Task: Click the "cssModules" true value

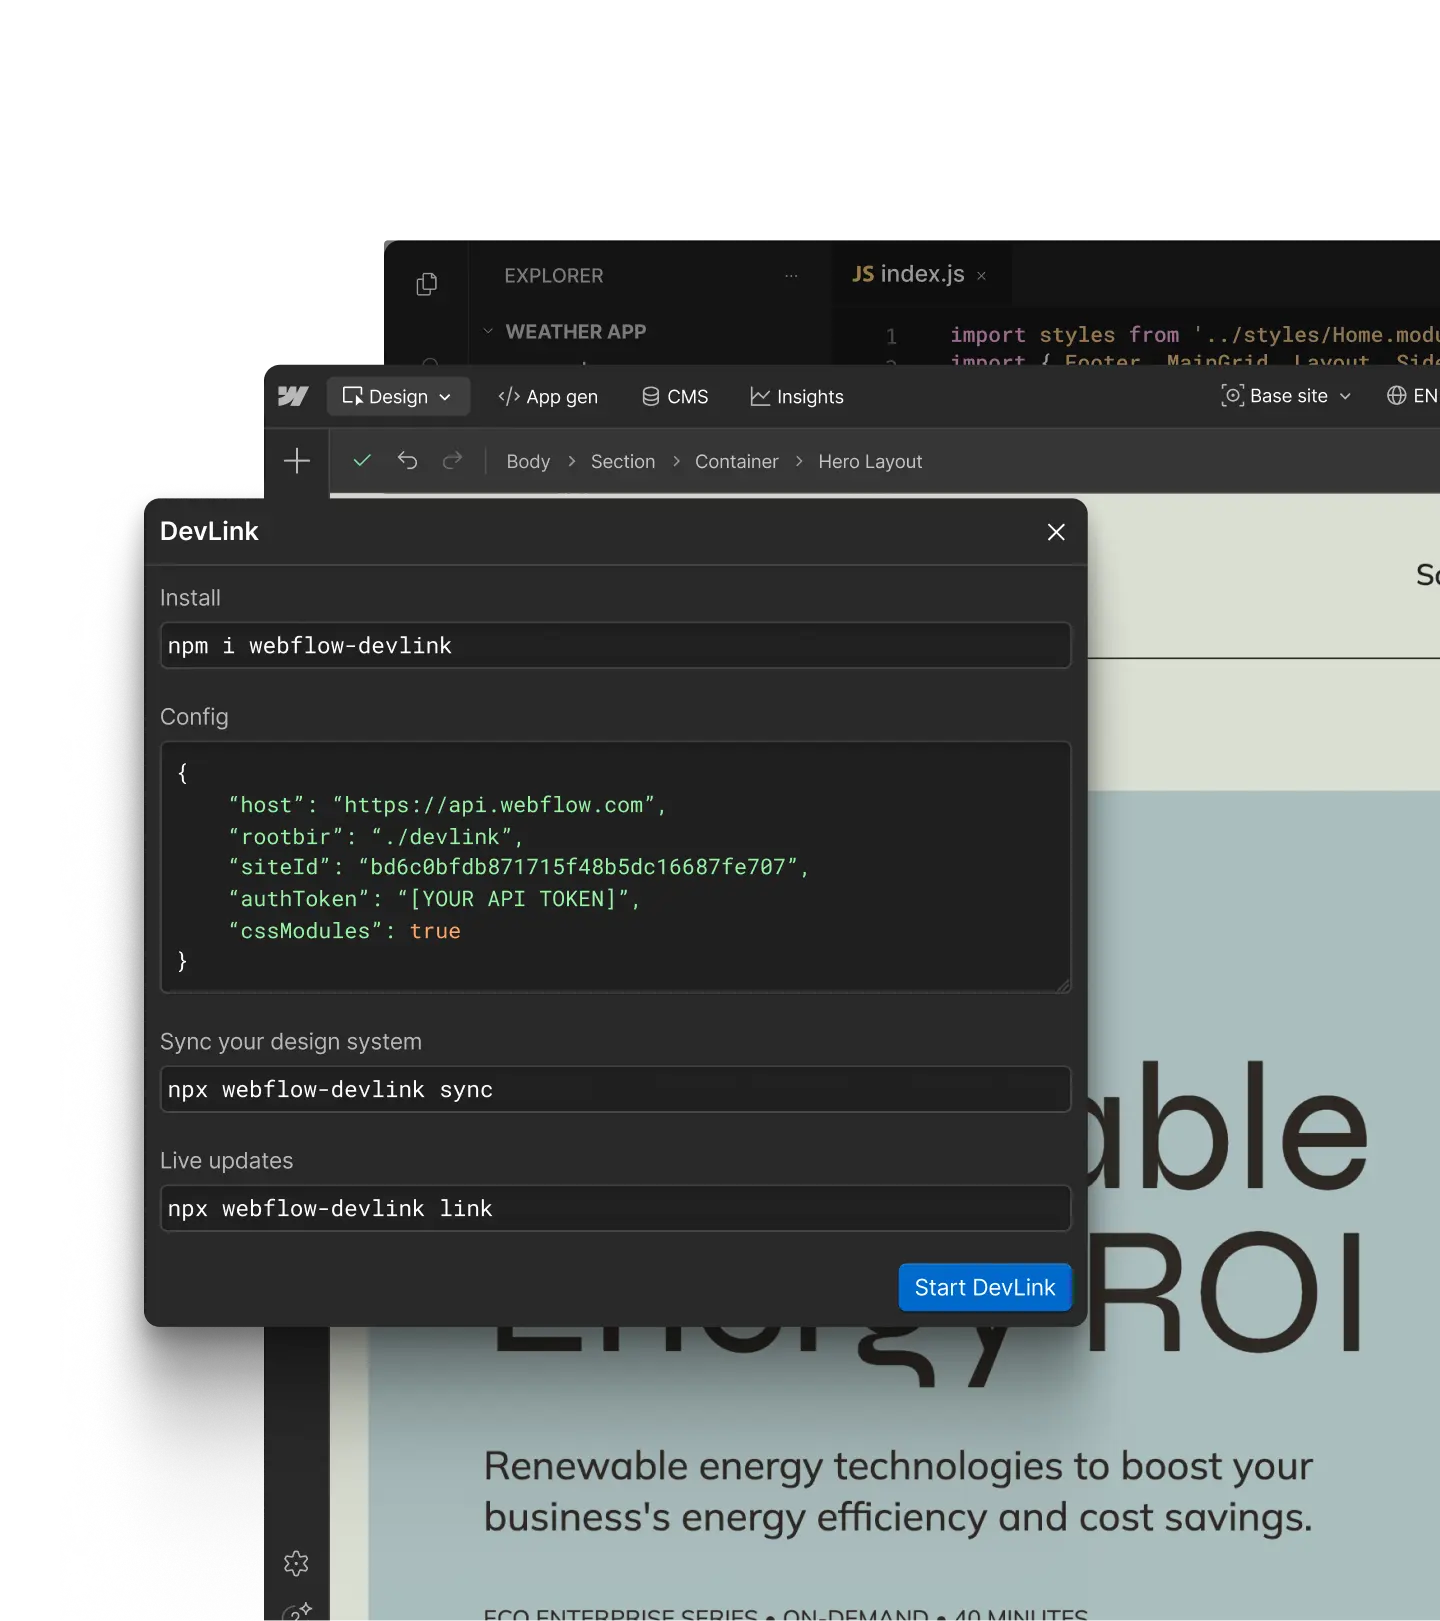Action: click(x=435, y=931)
